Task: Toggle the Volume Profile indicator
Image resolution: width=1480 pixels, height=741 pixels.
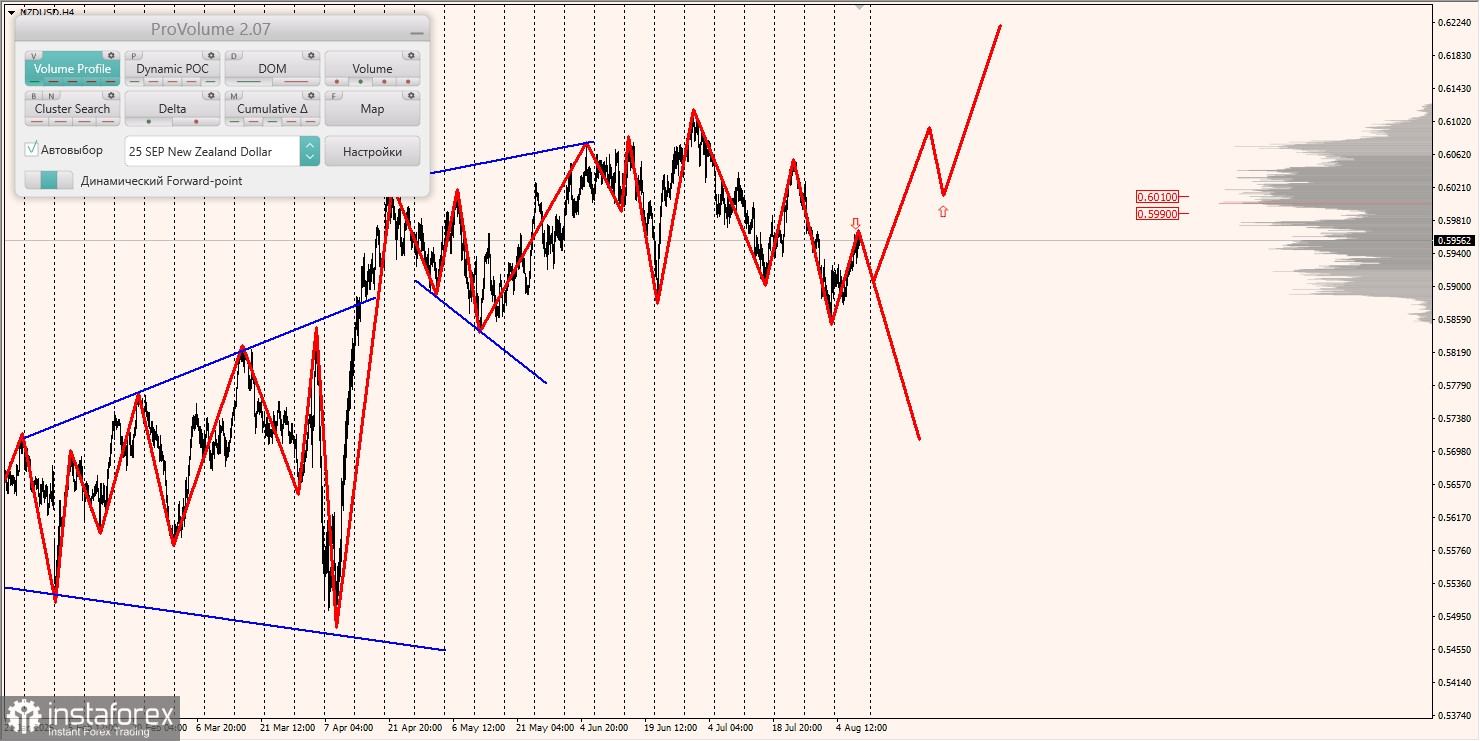Action: click(72, 69)
